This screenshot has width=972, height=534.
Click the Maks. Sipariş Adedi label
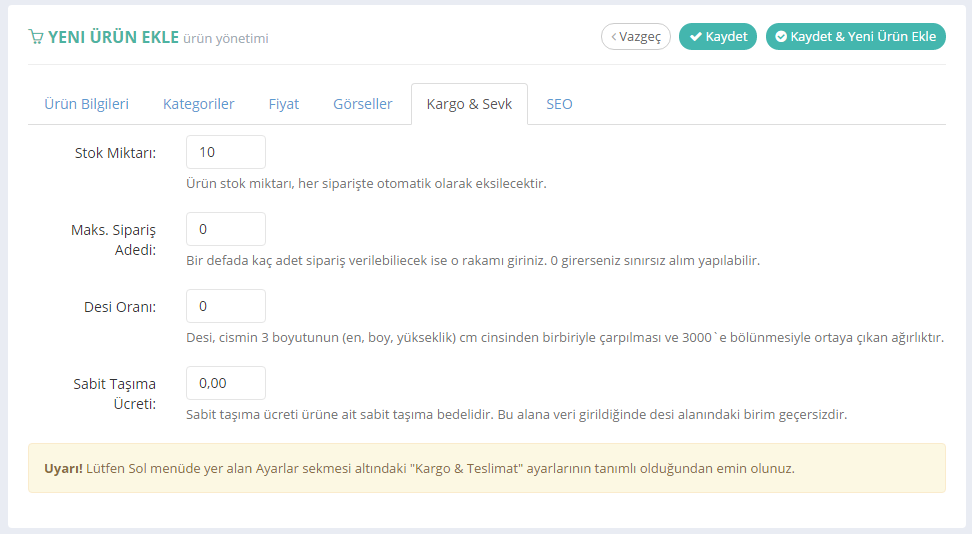111,239
